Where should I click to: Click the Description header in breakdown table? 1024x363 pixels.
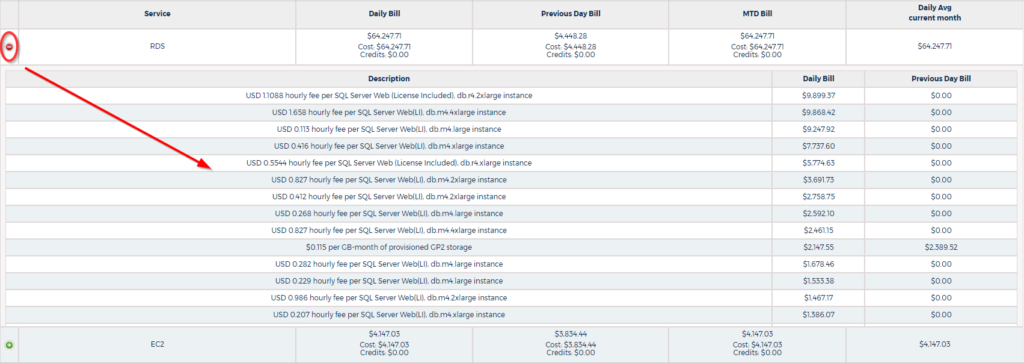[389, 78]
